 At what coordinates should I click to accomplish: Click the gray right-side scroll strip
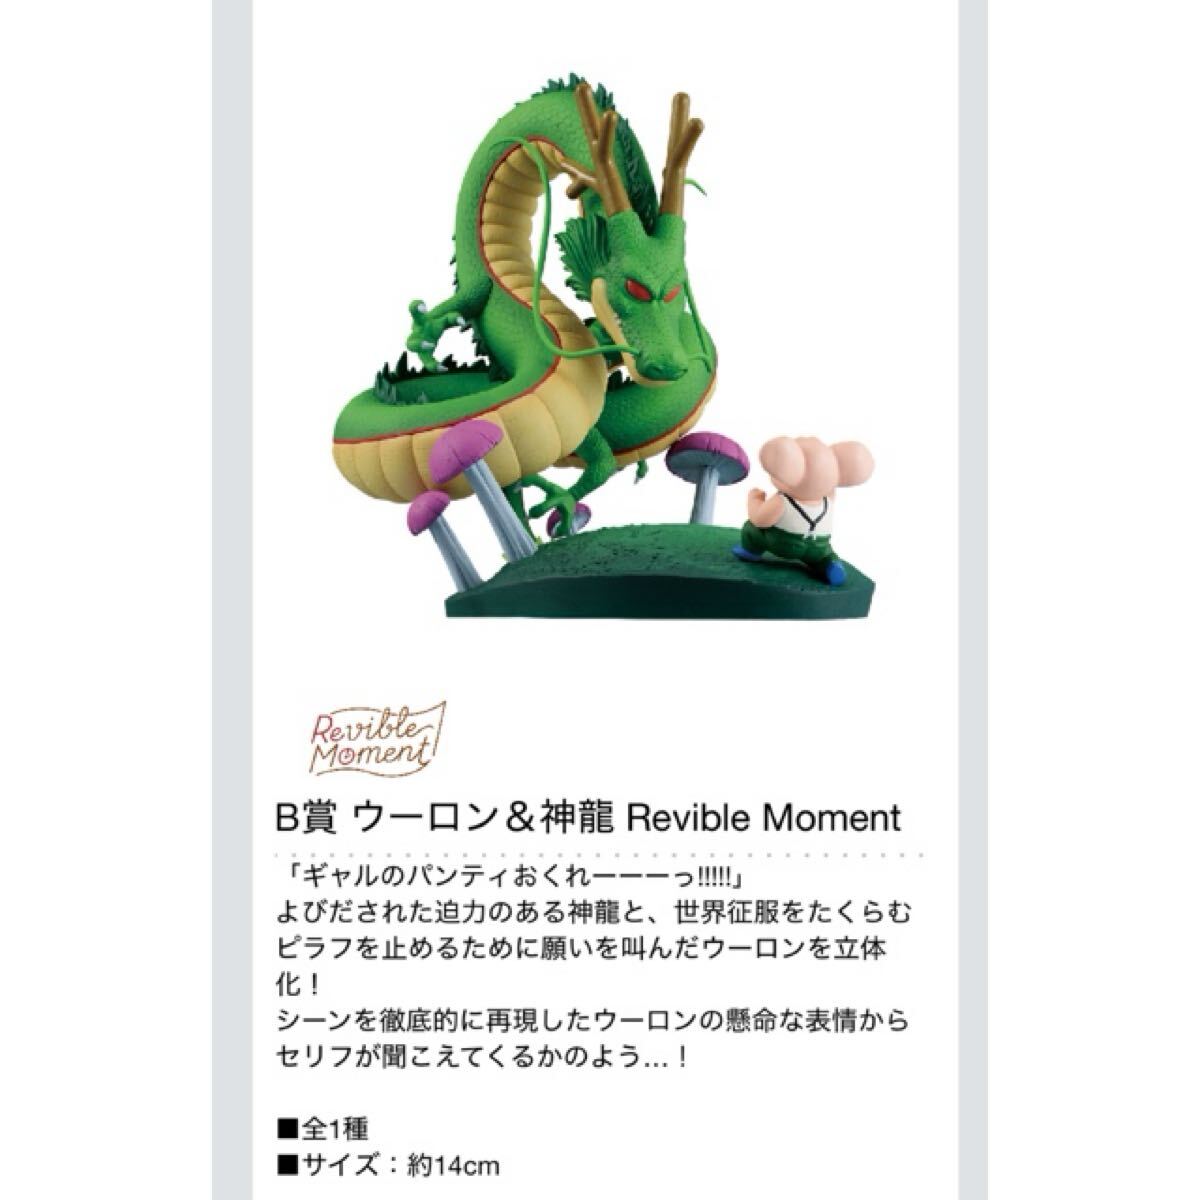[x=973, y=600]
